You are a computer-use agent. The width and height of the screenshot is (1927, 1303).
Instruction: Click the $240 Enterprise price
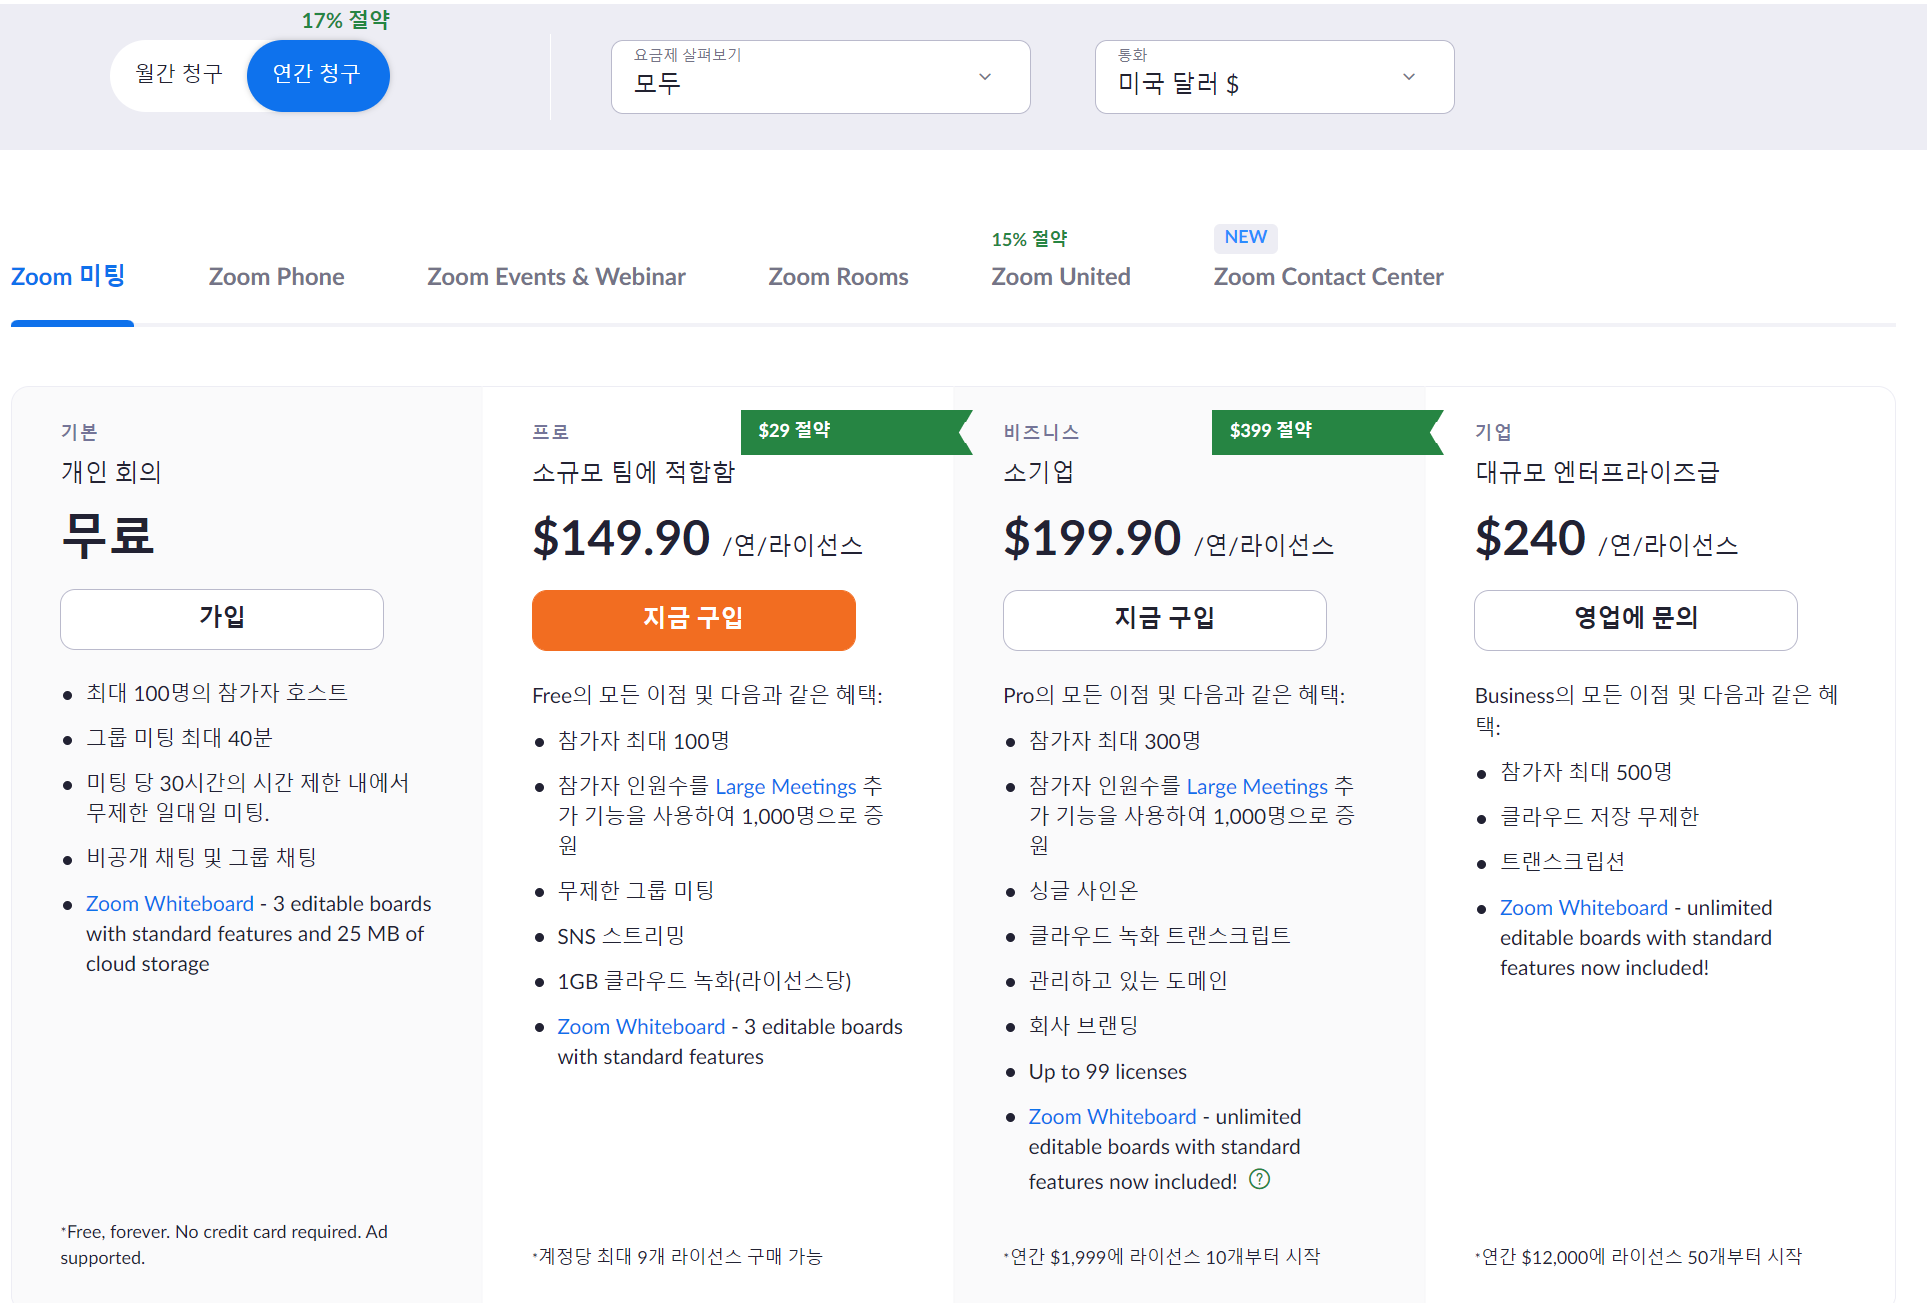click(x=1530, y=538)
